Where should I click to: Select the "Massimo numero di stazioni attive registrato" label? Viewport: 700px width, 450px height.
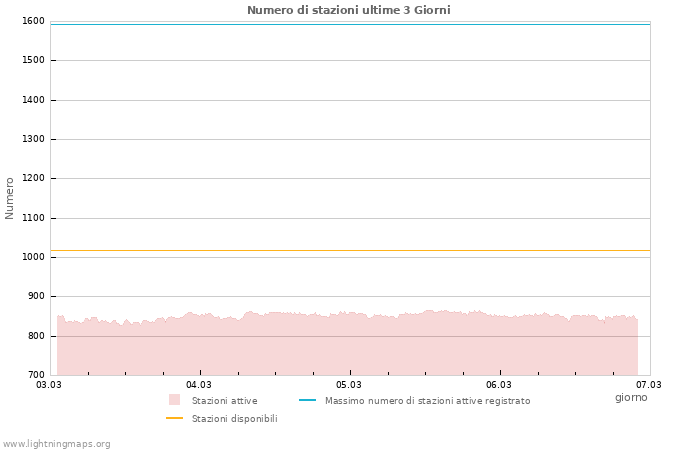point(427,401)
